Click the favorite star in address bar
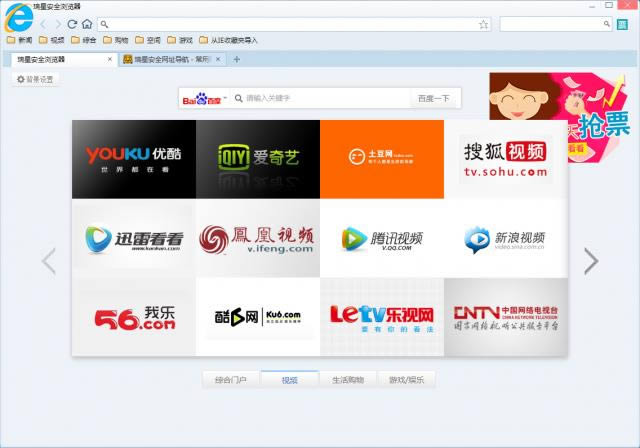 [483, 24]
